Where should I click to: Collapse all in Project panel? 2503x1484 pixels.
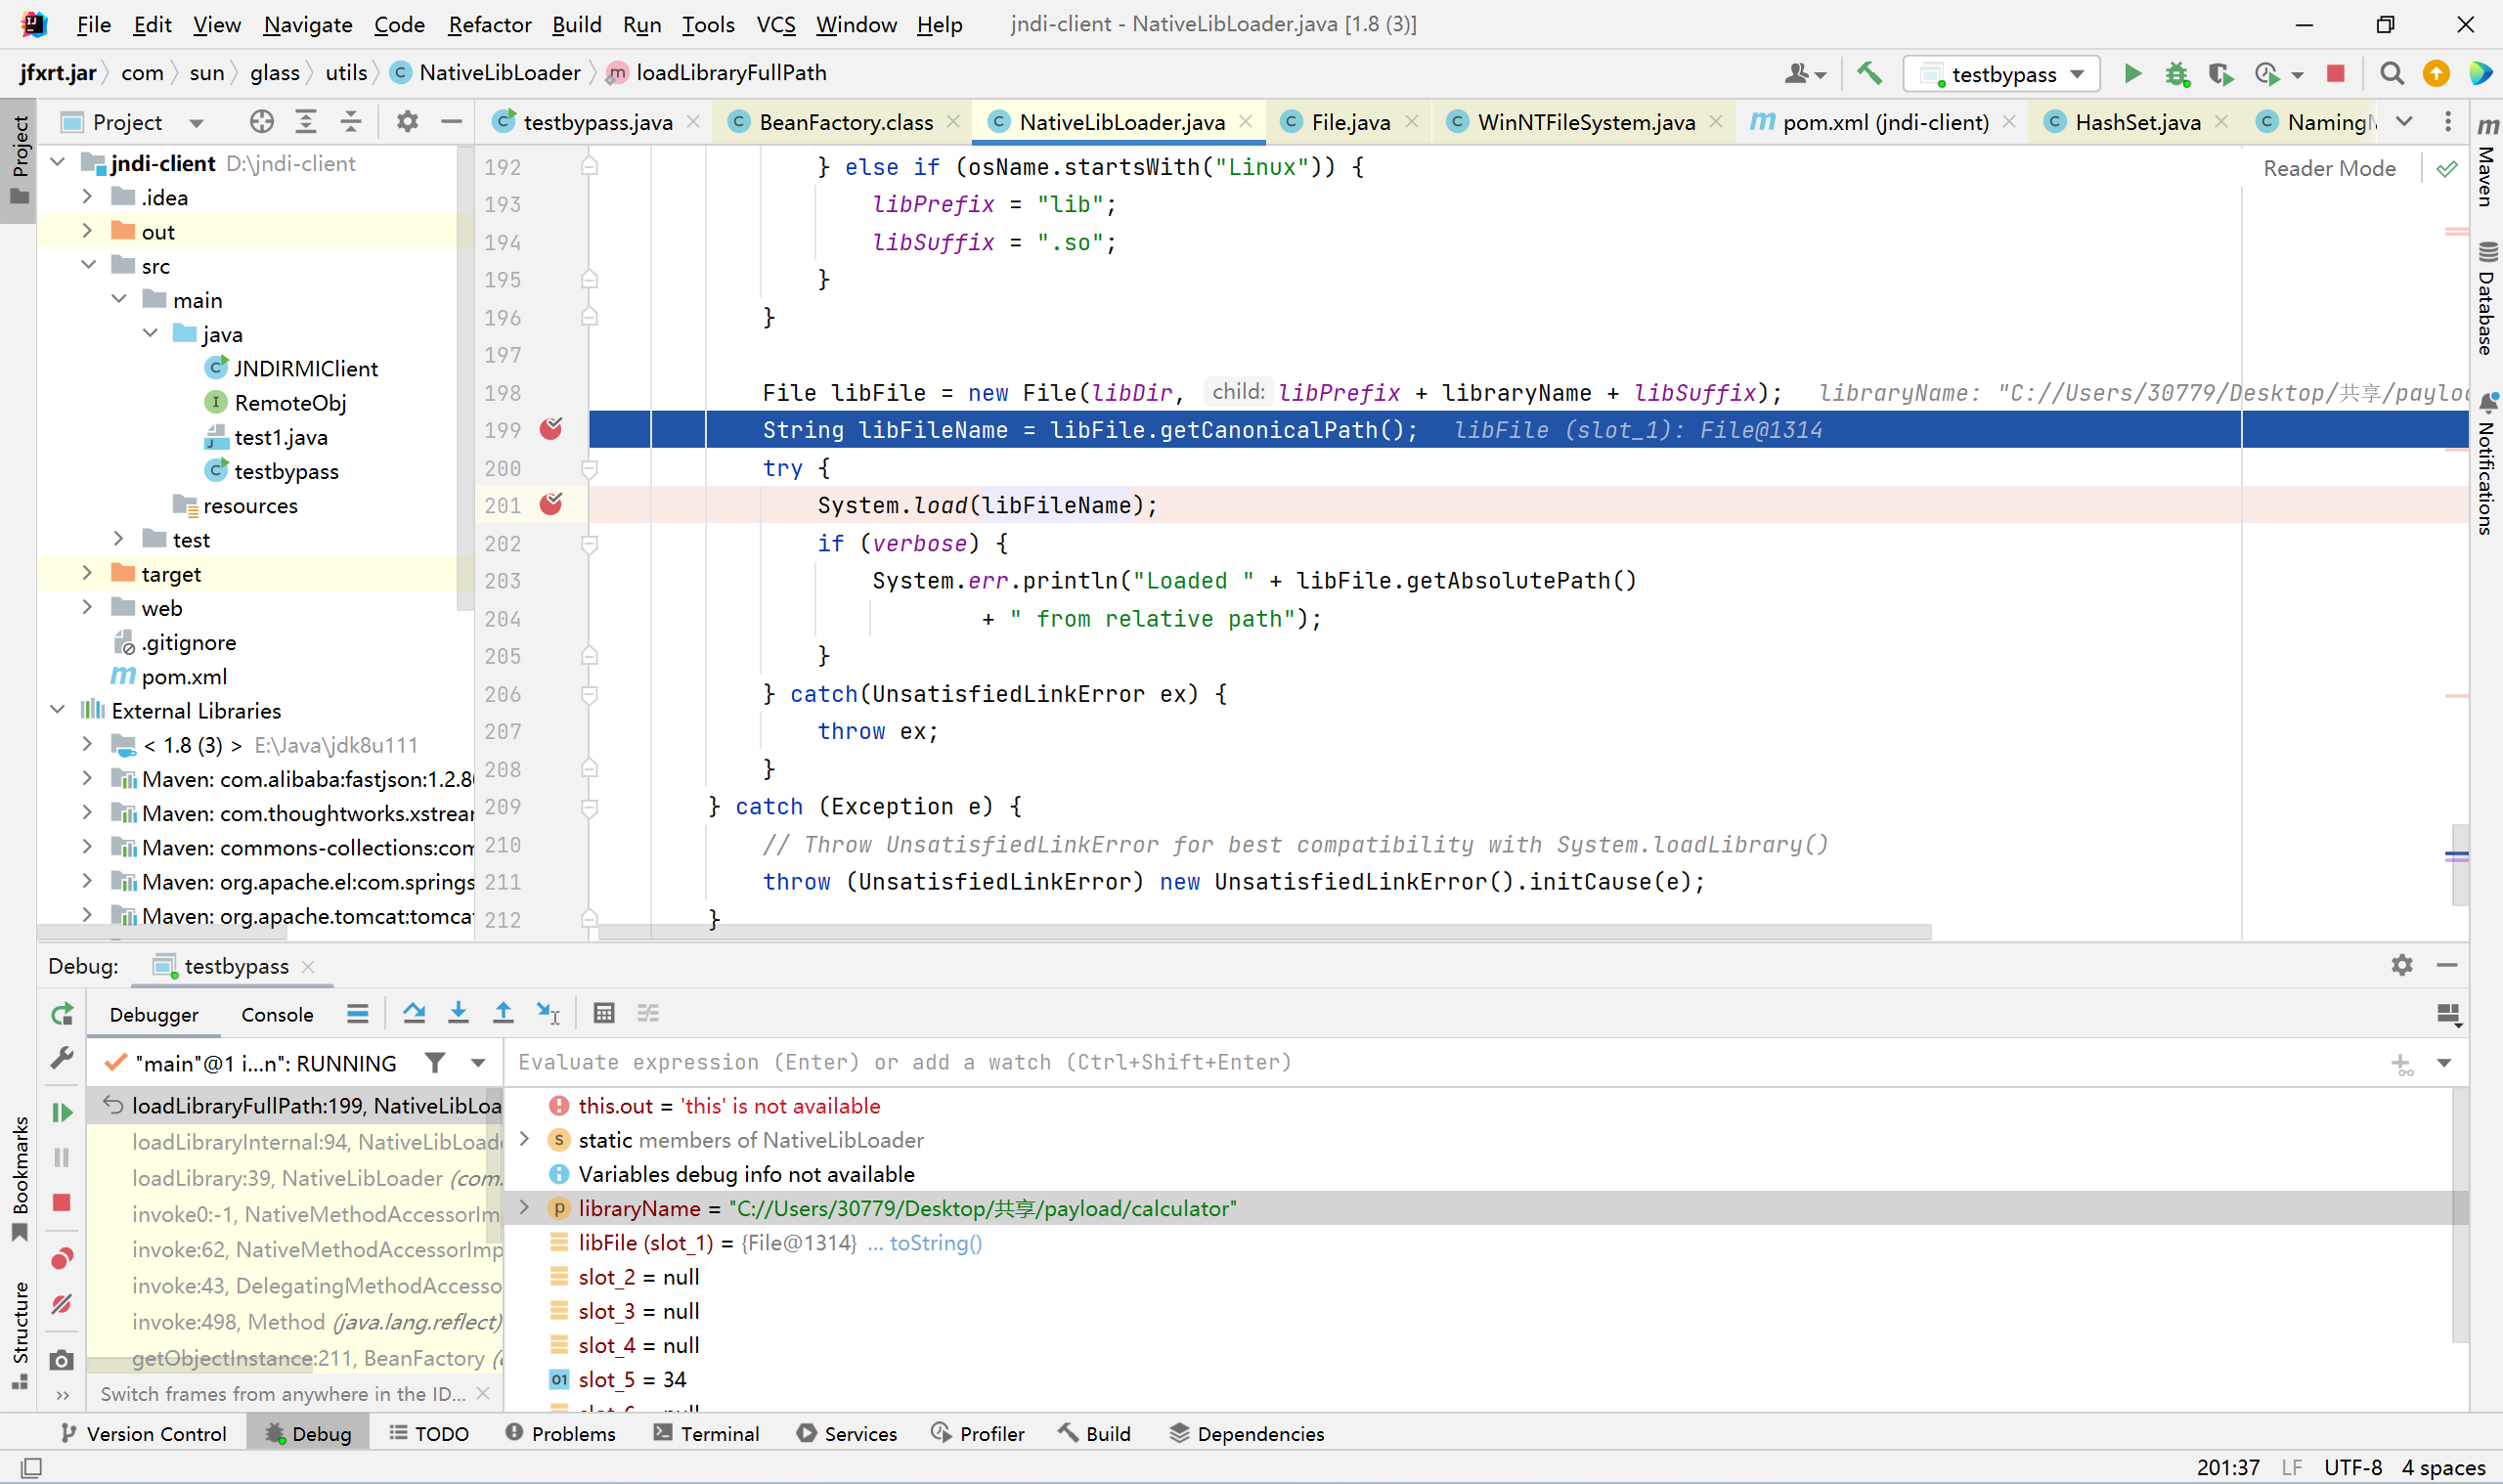pyautogui.click(x=351, y=122)
